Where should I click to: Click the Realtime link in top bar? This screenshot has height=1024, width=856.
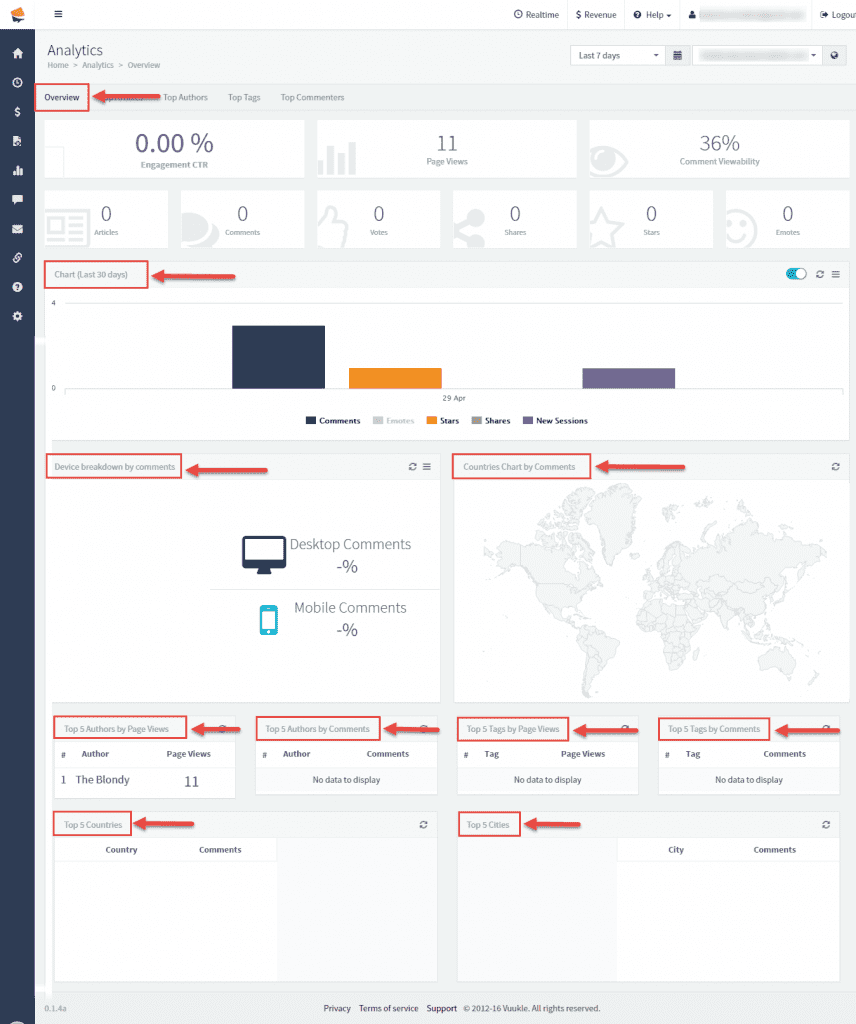point(536,15)
